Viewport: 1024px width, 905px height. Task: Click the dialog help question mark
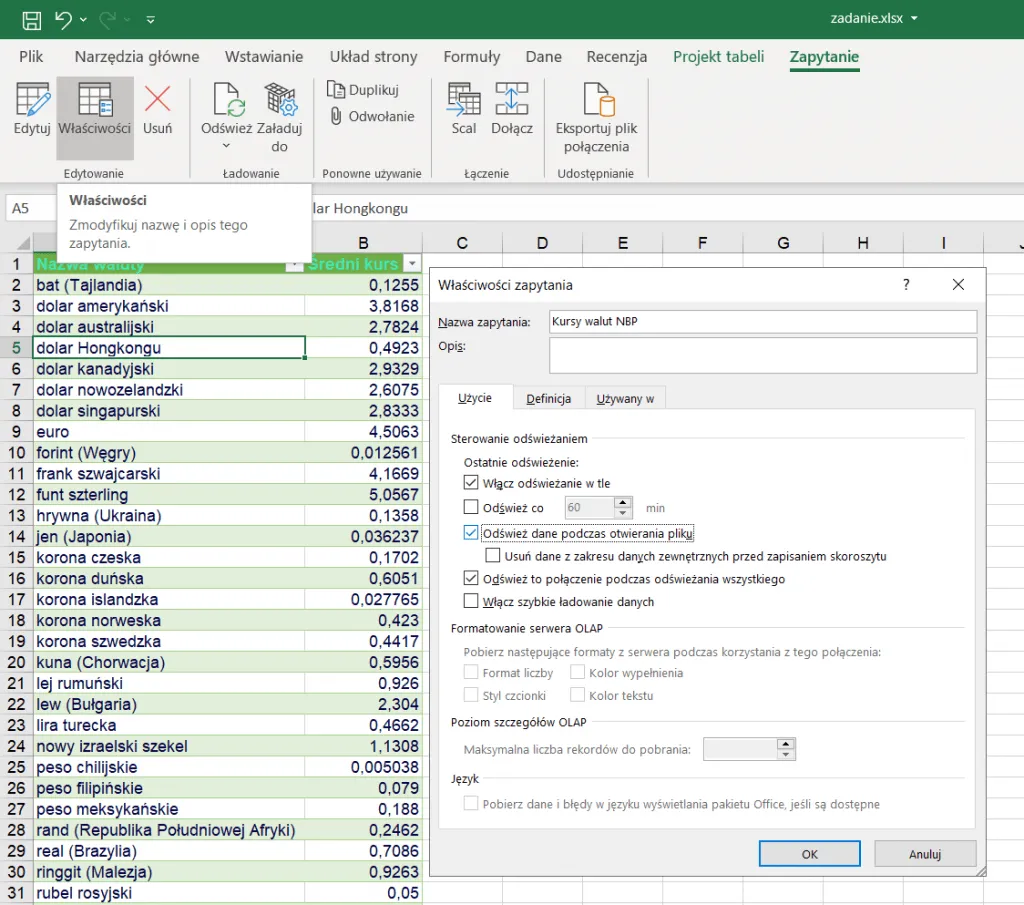tap(906, 285)
